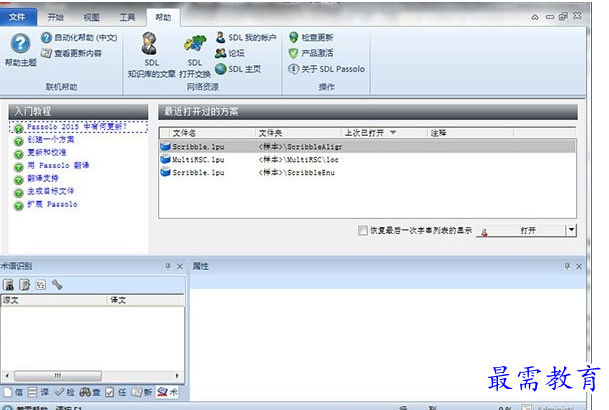Select Scribble.lpu in ScribbleAligr folder
This screenshot has width=609, height=410.
[367, 146]
